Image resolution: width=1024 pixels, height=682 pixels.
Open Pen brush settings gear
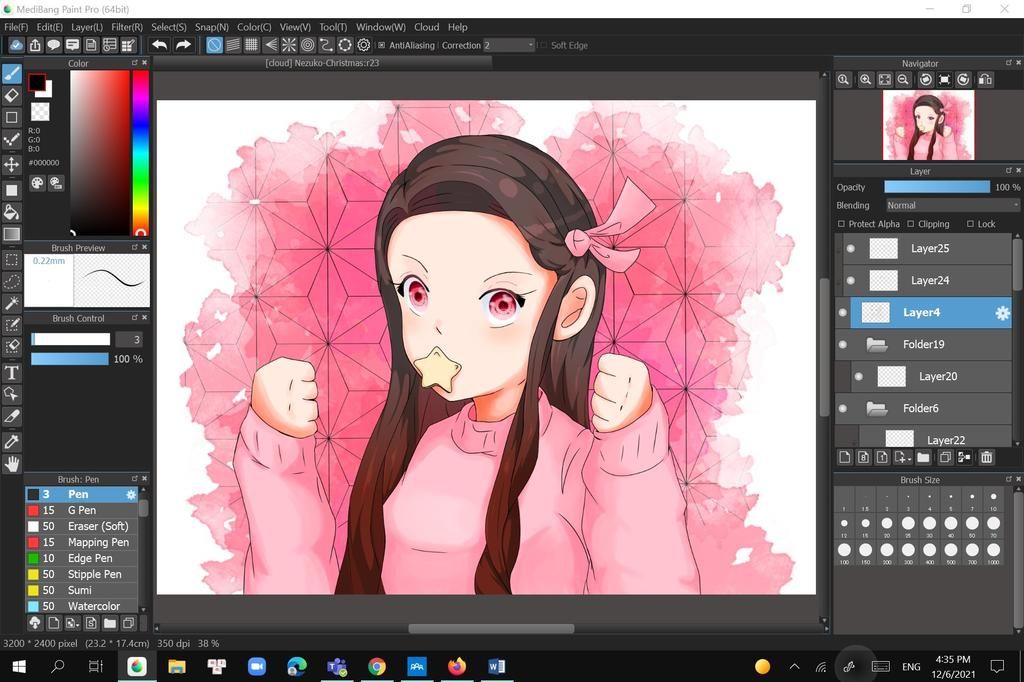coord(131,495)
